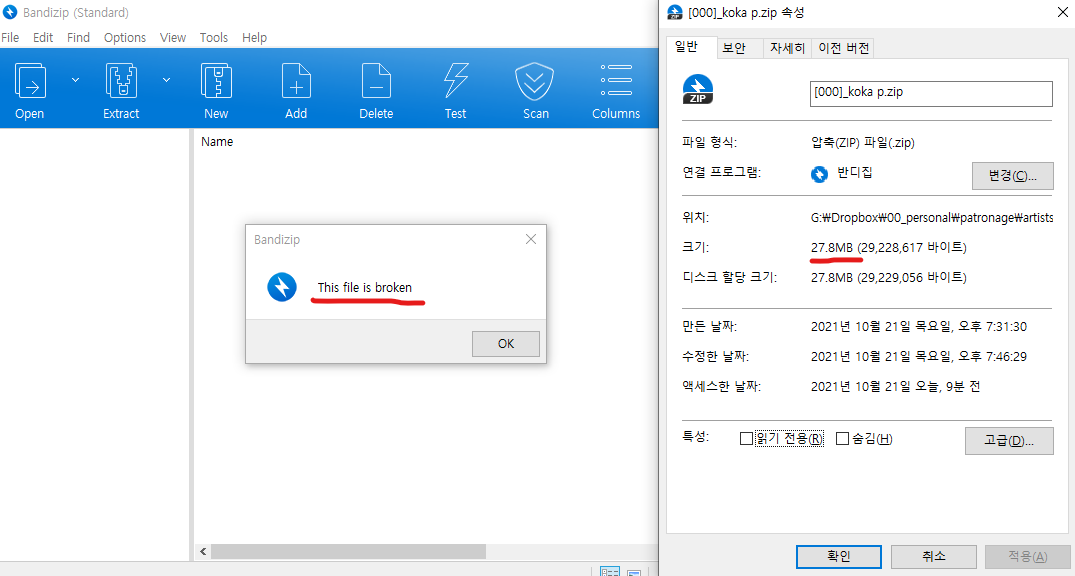Click the Test archive icon
The height and width of the screenshot is (576, 1075).
point(455,81)
